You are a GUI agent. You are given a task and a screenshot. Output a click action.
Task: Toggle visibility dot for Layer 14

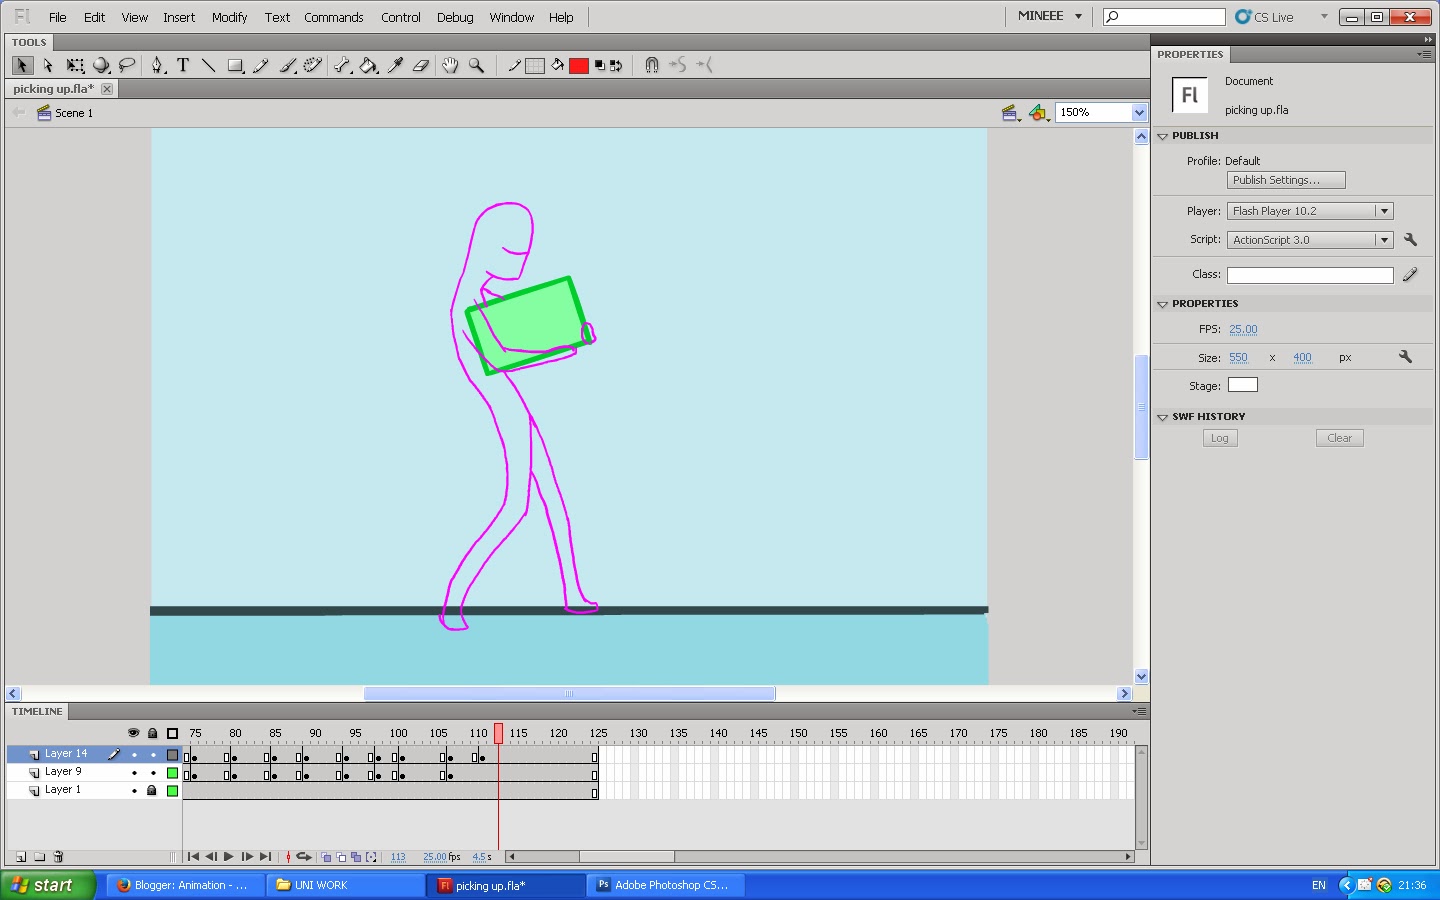pyautogui.click(x=134, y=755)
